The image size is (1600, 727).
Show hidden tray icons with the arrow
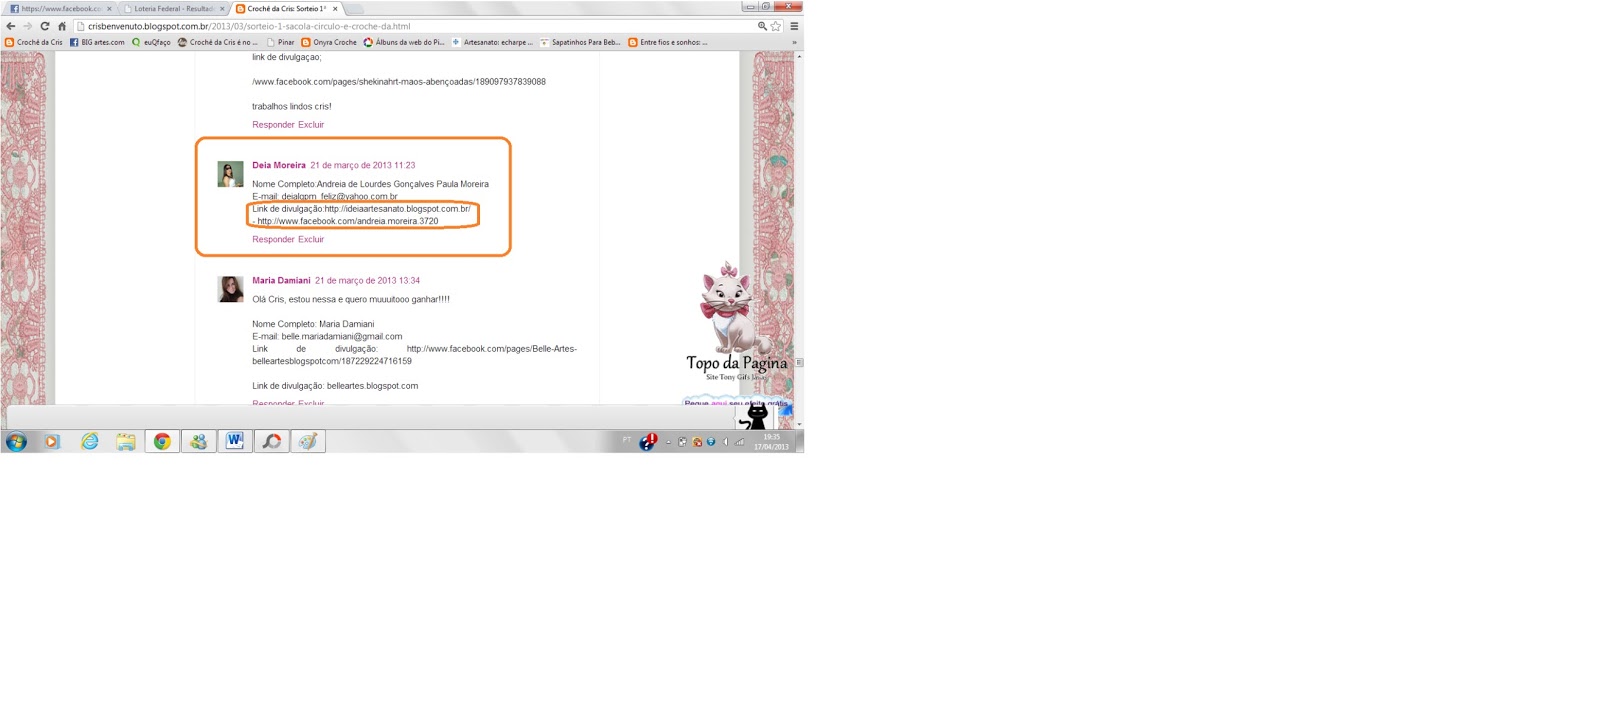668,441
